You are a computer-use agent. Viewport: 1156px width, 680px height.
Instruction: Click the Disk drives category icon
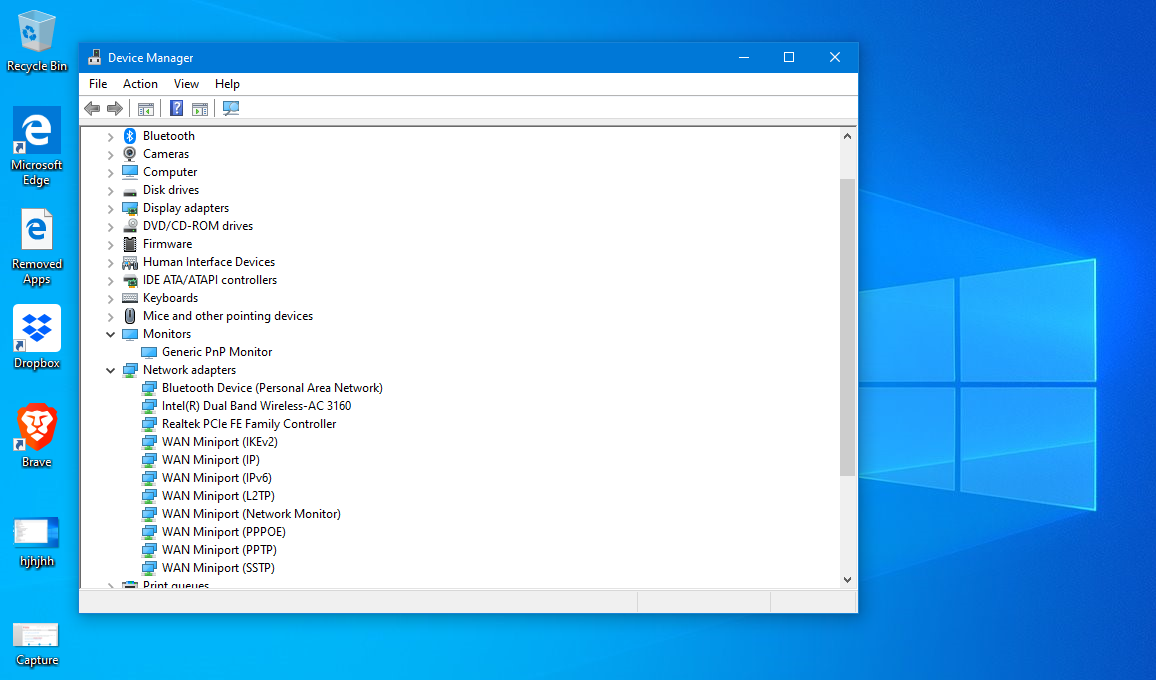(130, 190)
